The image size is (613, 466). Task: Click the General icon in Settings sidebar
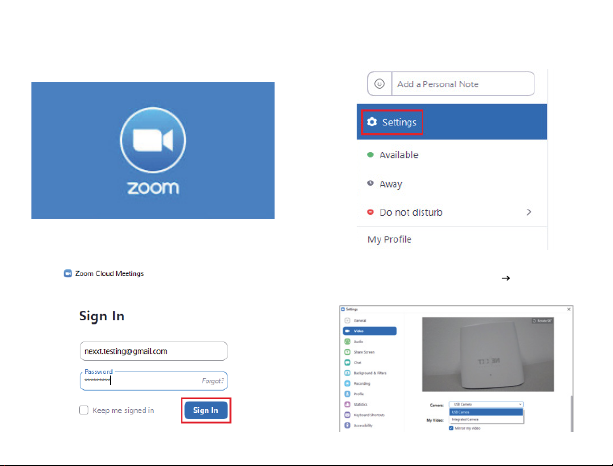[x=347, y=321]
